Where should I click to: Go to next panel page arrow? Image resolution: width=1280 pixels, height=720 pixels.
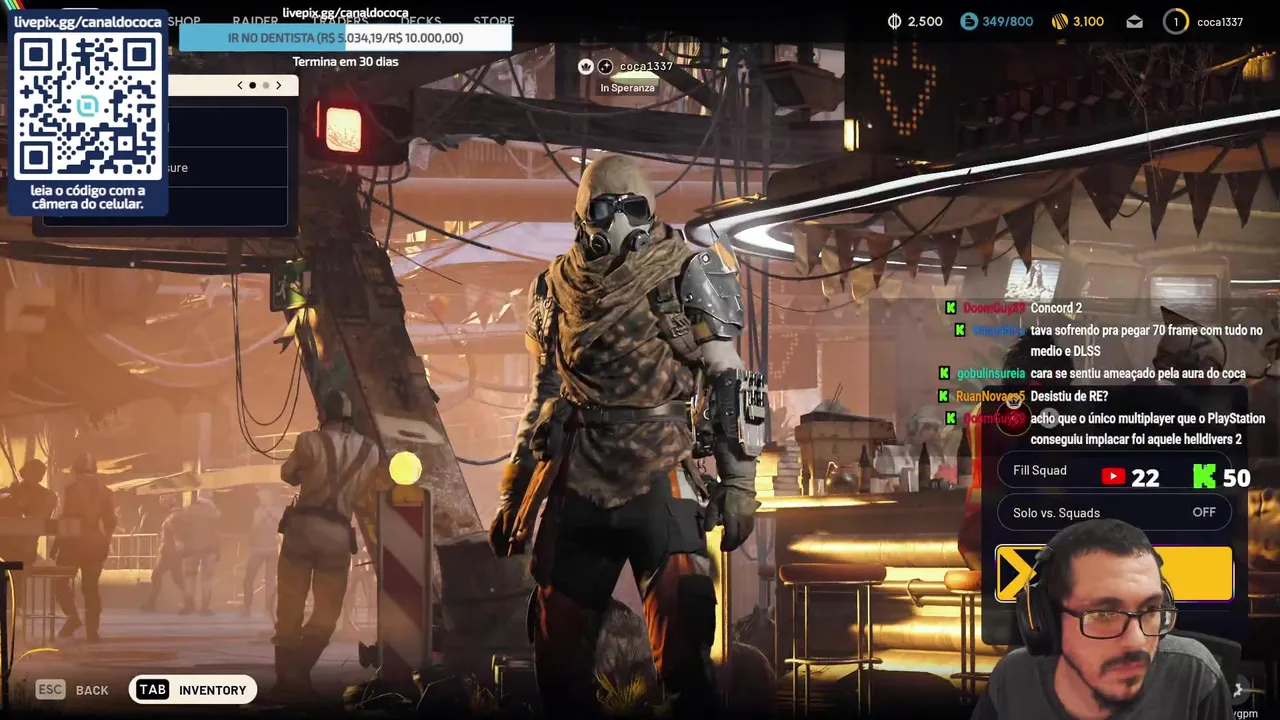coord(279,85)
